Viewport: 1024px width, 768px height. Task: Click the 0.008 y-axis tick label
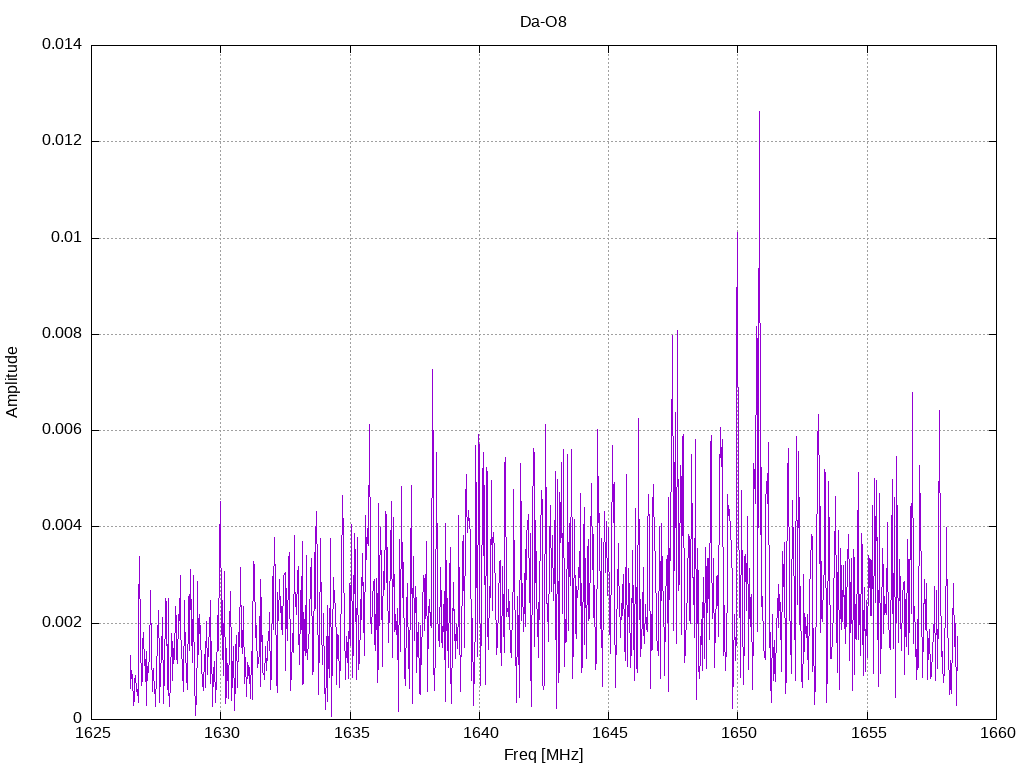[x=61, y=334]
